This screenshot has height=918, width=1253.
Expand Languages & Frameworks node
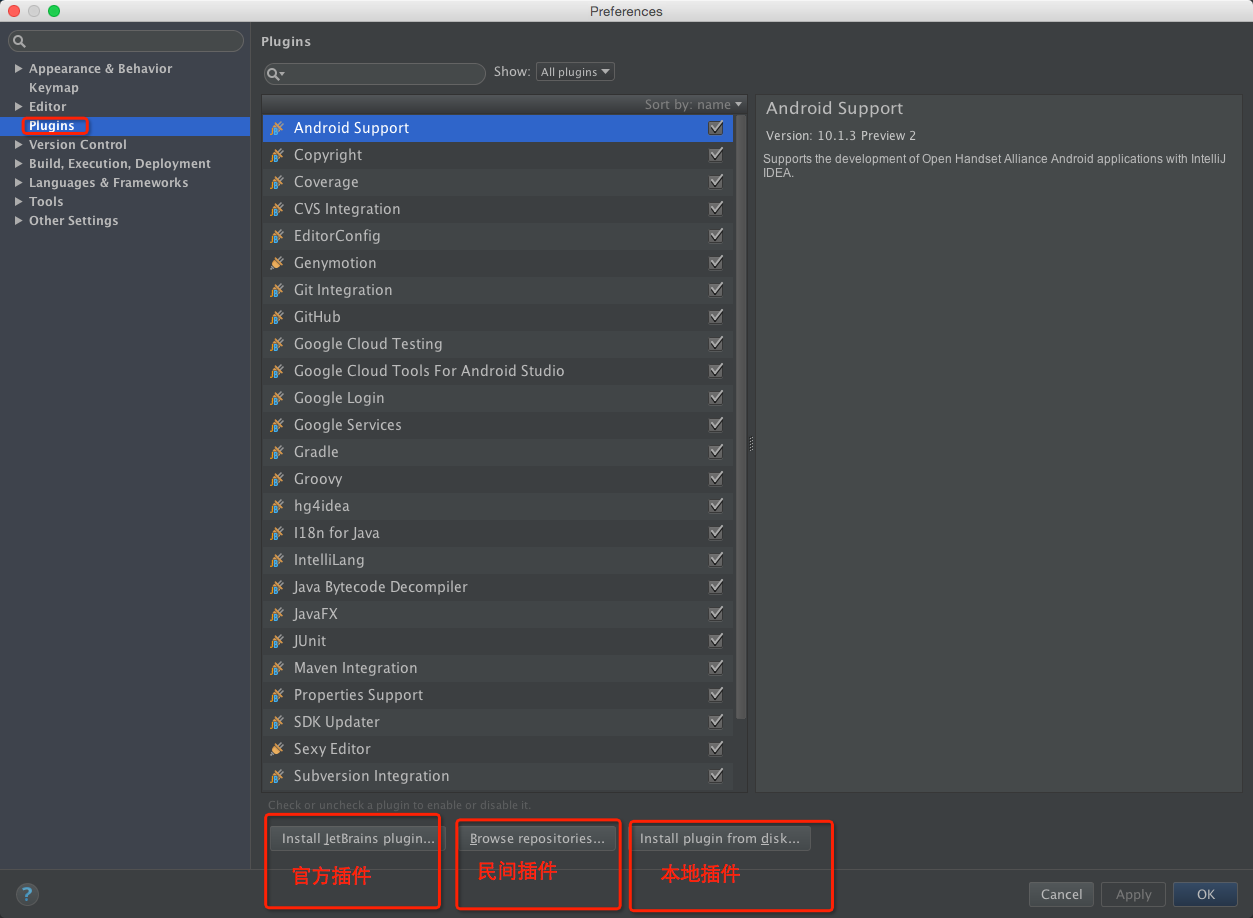coord(18,183)
